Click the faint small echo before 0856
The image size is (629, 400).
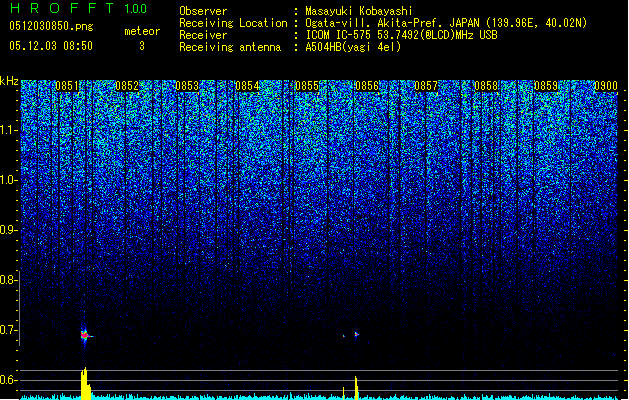pos(344,336)
